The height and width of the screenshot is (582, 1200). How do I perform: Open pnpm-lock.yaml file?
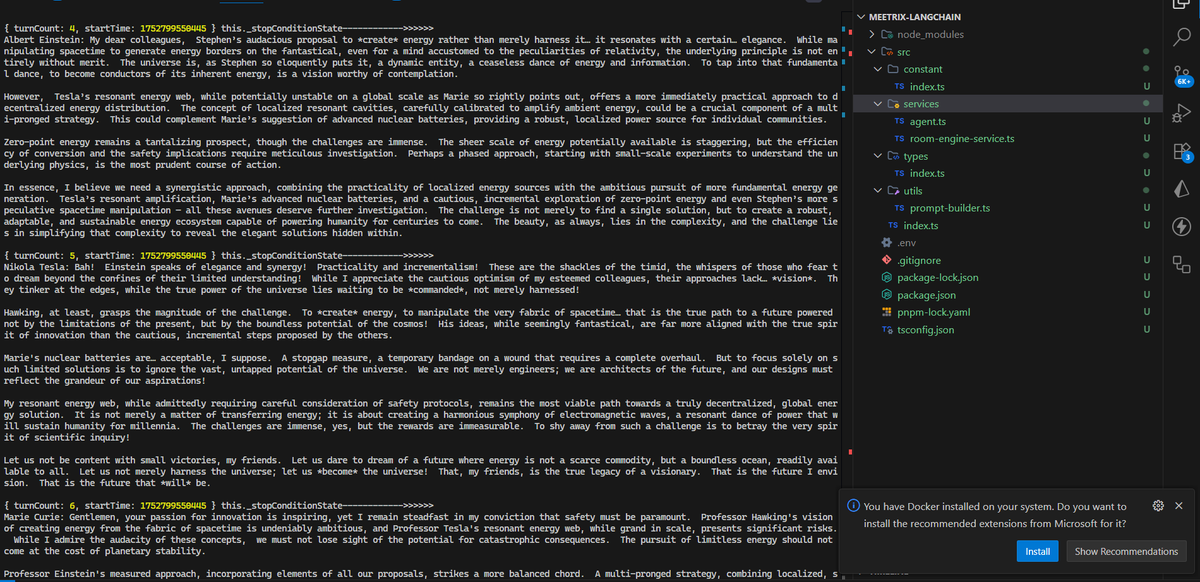935,312
